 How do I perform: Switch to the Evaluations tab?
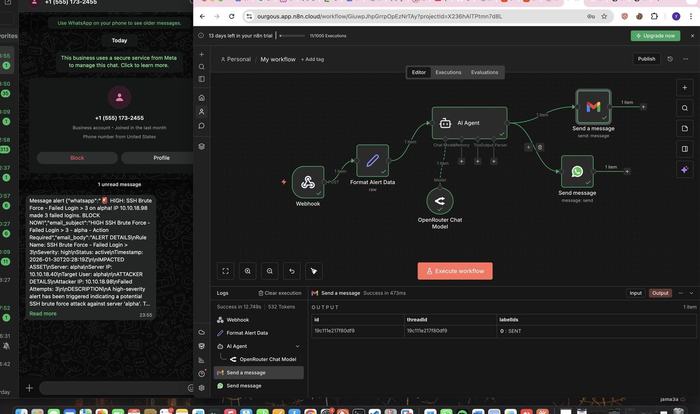click(484, 72)
